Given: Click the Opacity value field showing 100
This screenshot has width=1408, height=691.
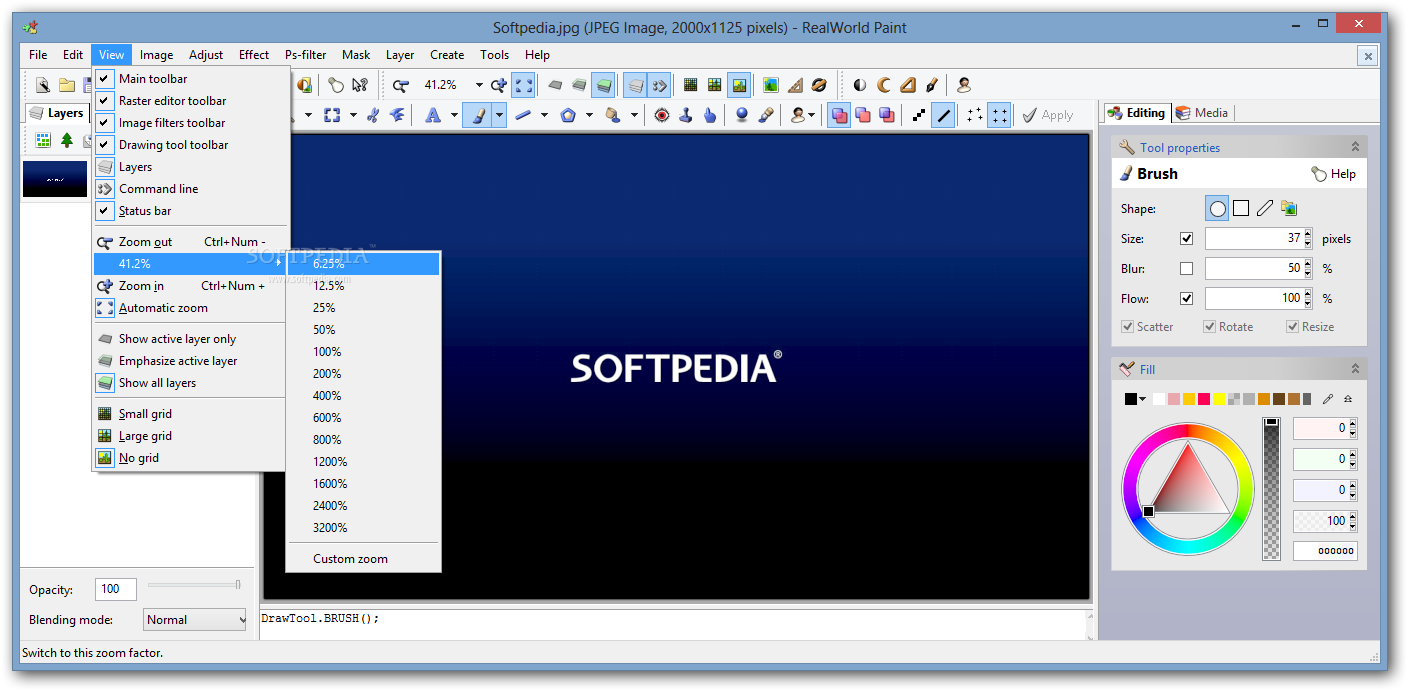Looking at the screenshot, I should [x=115, y=589].
